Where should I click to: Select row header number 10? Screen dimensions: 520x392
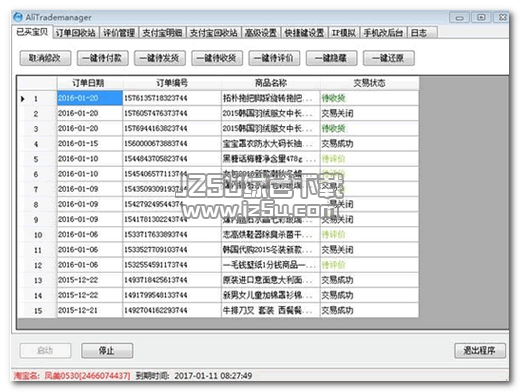coord(38,235)
